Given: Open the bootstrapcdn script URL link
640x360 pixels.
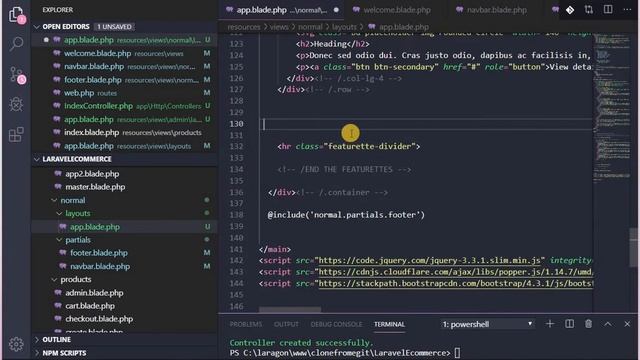Looking at the screenshot, I should pos(456,283).
